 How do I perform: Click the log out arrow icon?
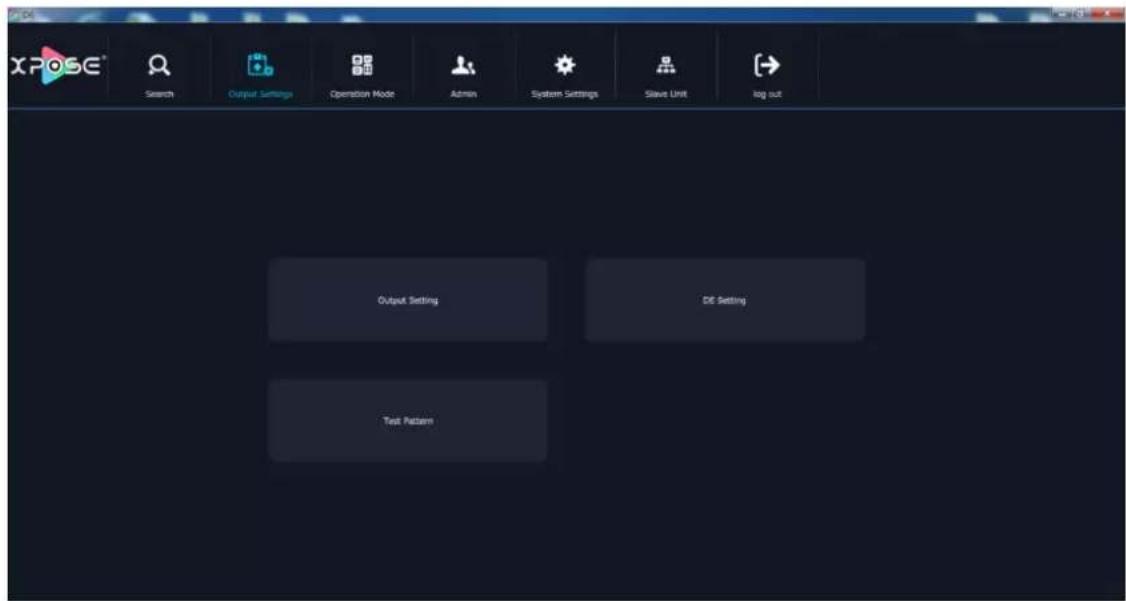click(766, 65)
